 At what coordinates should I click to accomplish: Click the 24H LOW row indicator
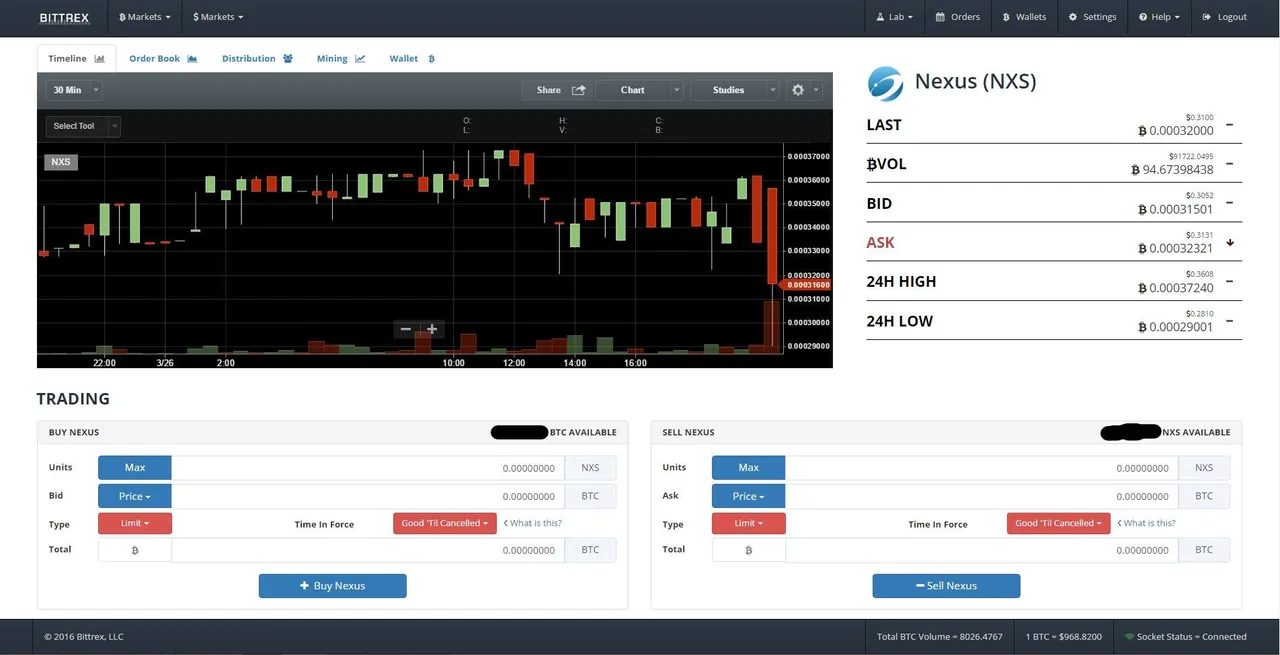click(x=1229, y=321)
